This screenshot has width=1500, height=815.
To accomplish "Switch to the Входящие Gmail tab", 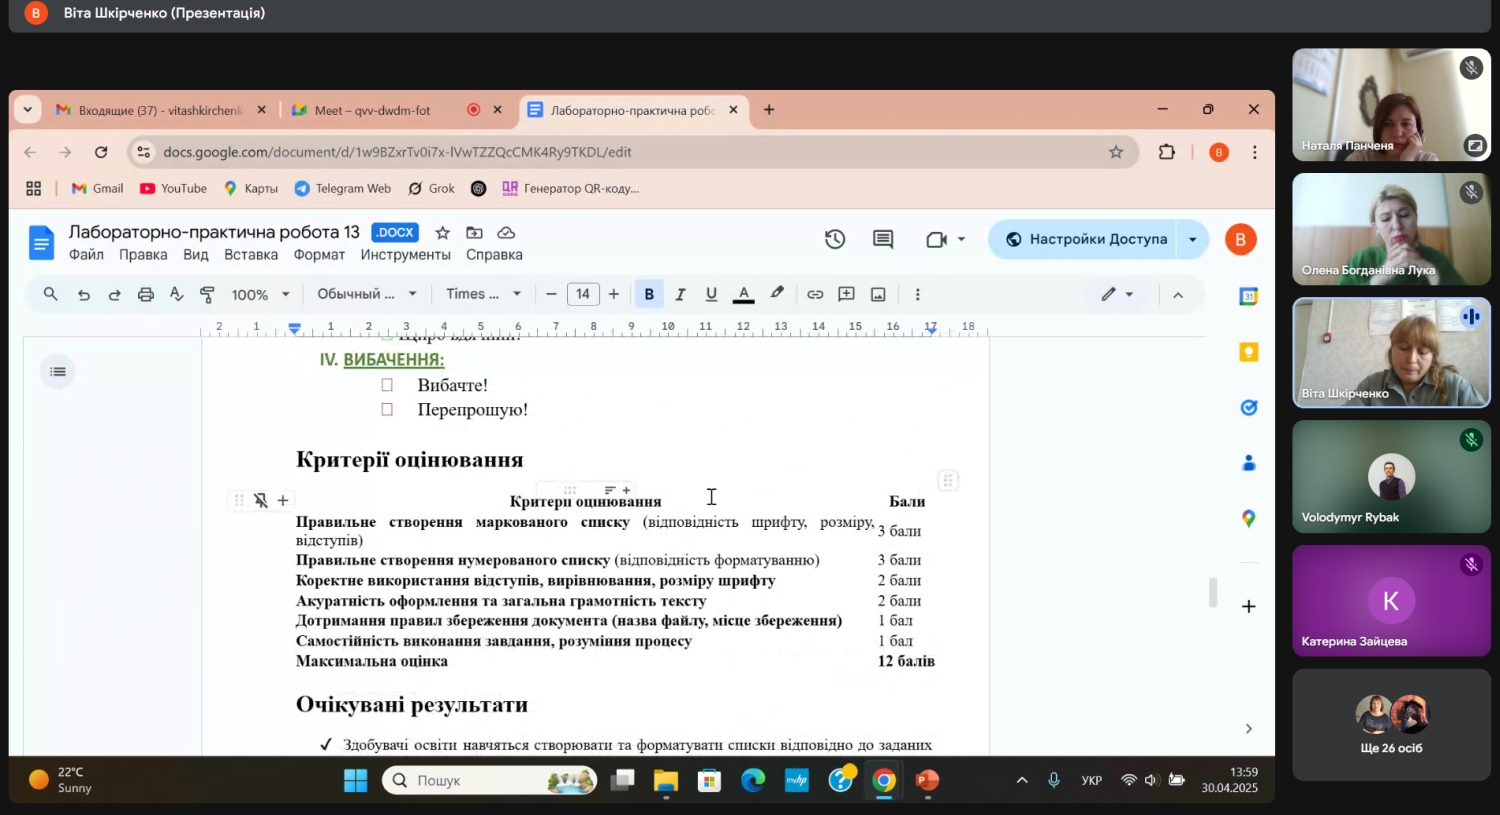I will (160, 110).
